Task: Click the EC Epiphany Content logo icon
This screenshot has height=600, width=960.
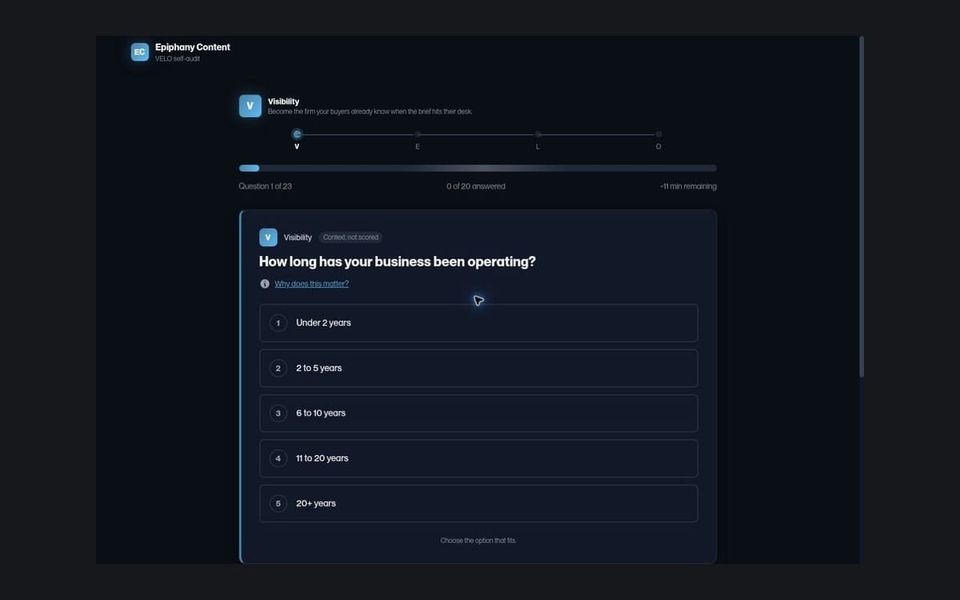Action: click(x=140, y=52)
